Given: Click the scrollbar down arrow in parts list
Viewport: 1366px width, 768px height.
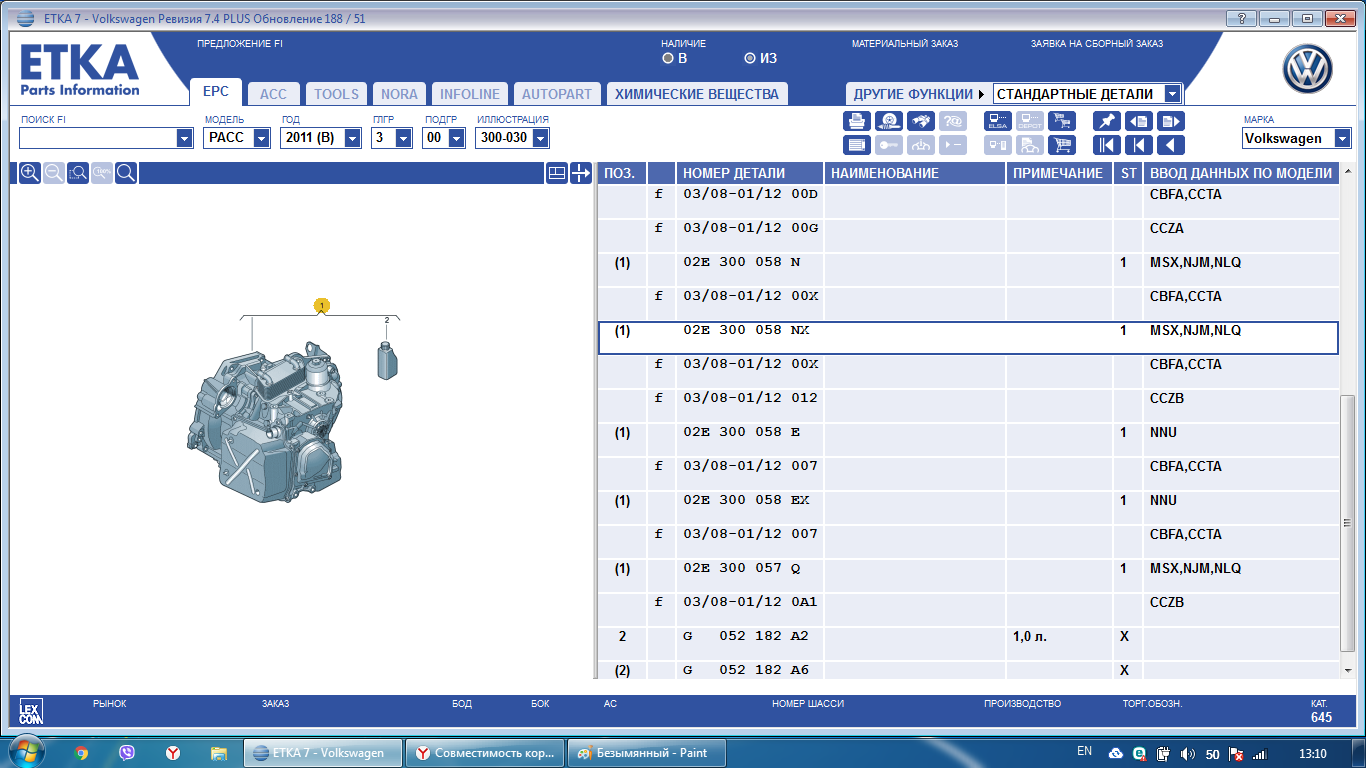Looking at the screenshot, I should tap(1348, 670).
